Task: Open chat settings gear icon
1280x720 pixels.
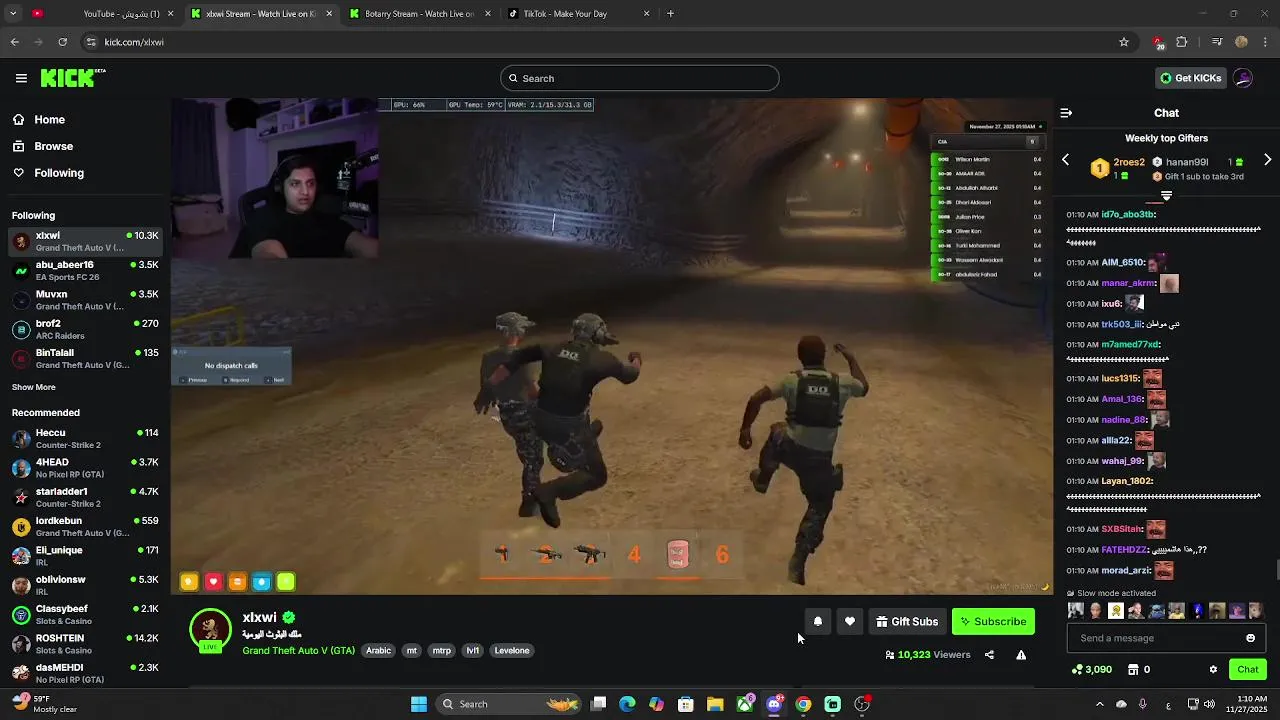Action: click(x=1213, y=669)
